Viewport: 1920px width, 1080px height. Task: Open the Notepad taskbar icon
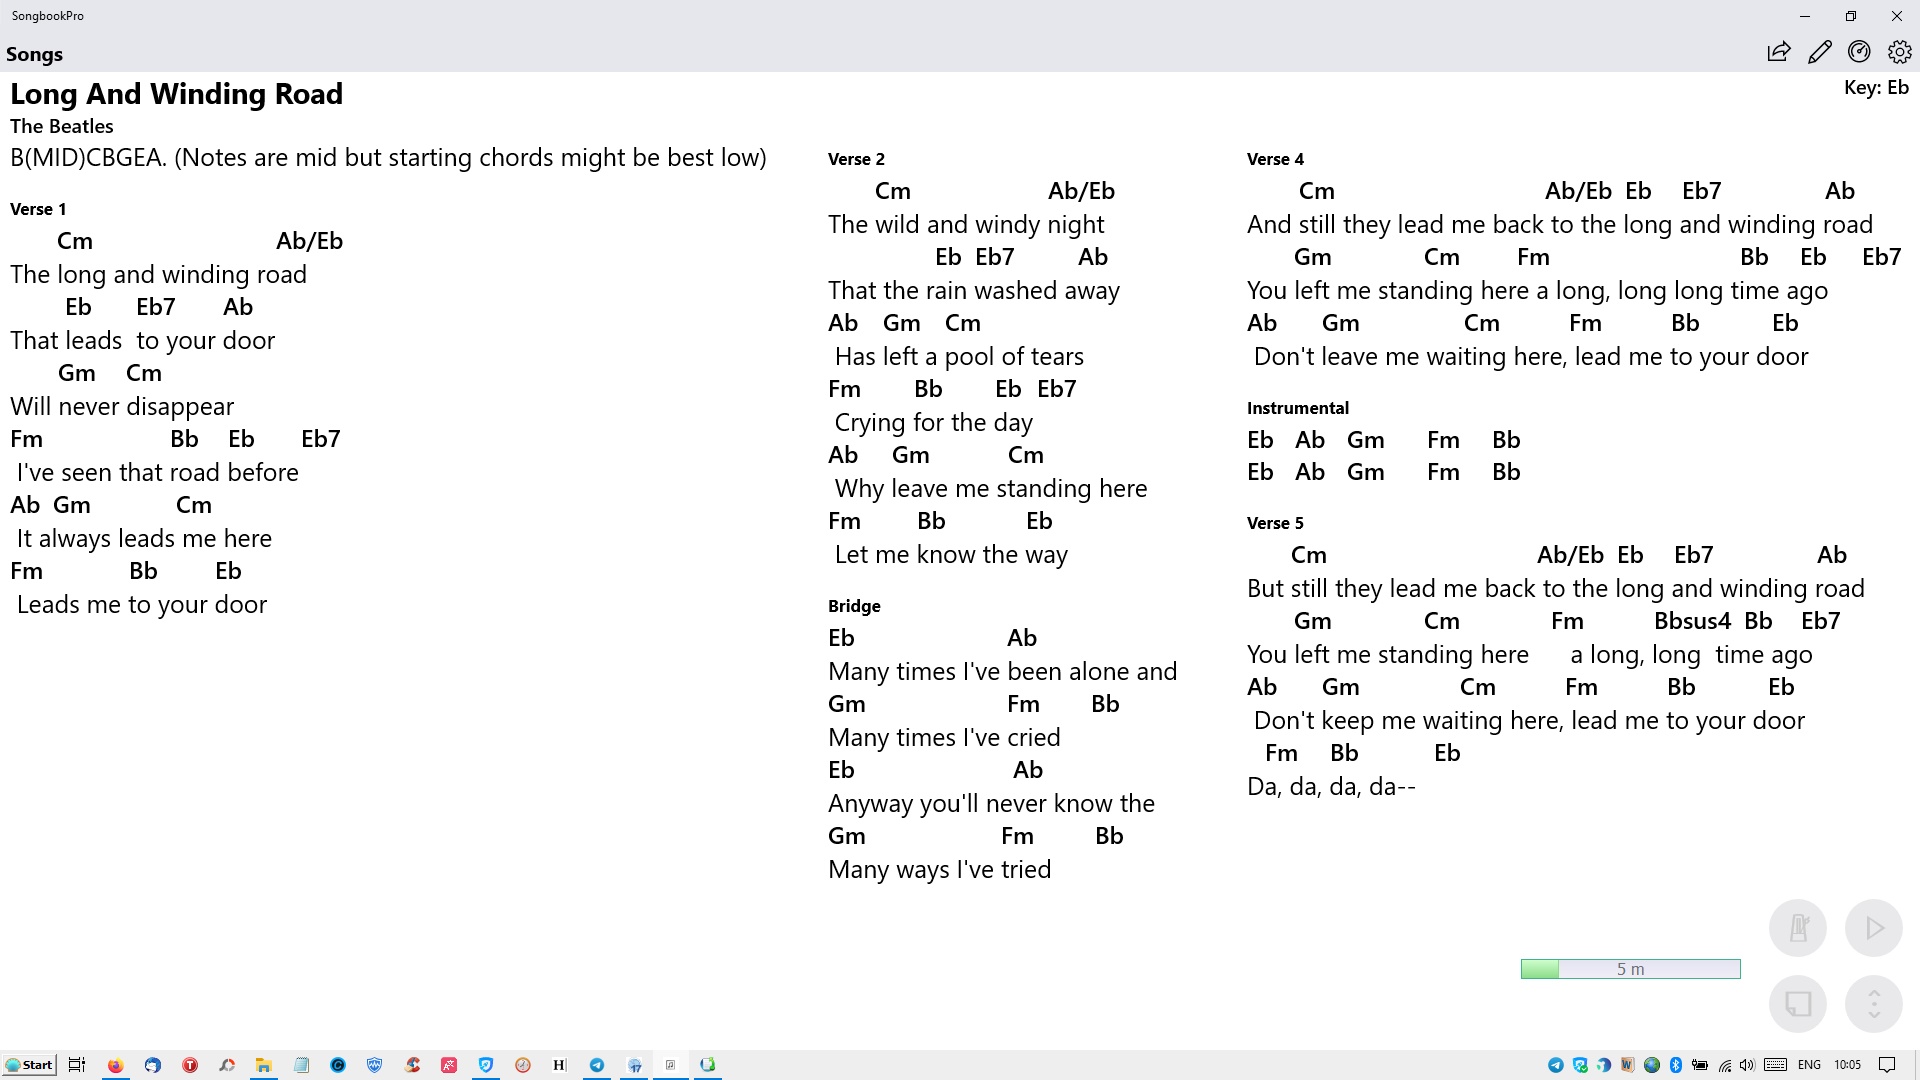(x=301, y=1065)
